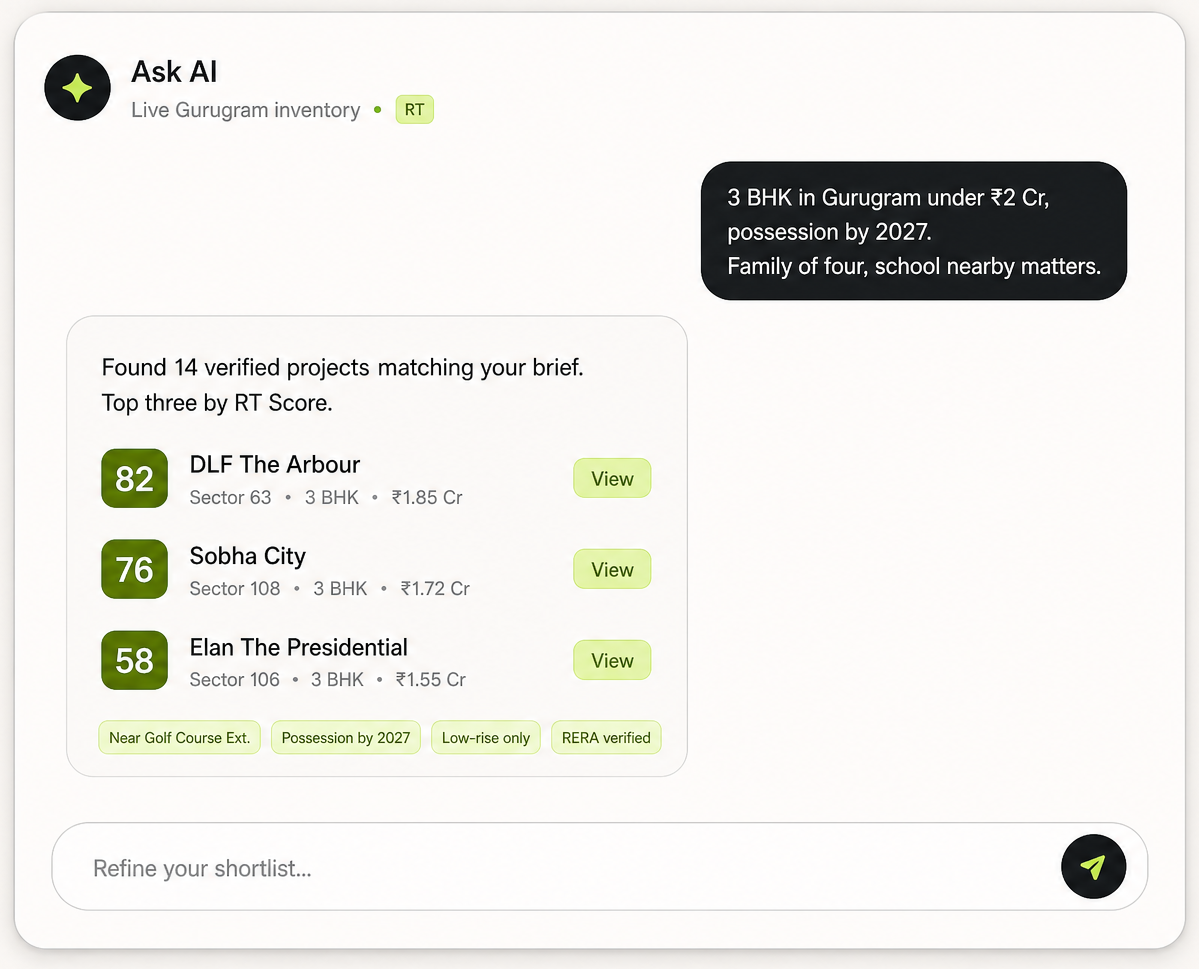Viewport: 1199px width, 969px height.
Task: Toggle the Low-rise only filter chip
Action: click(x=486, y=737)
